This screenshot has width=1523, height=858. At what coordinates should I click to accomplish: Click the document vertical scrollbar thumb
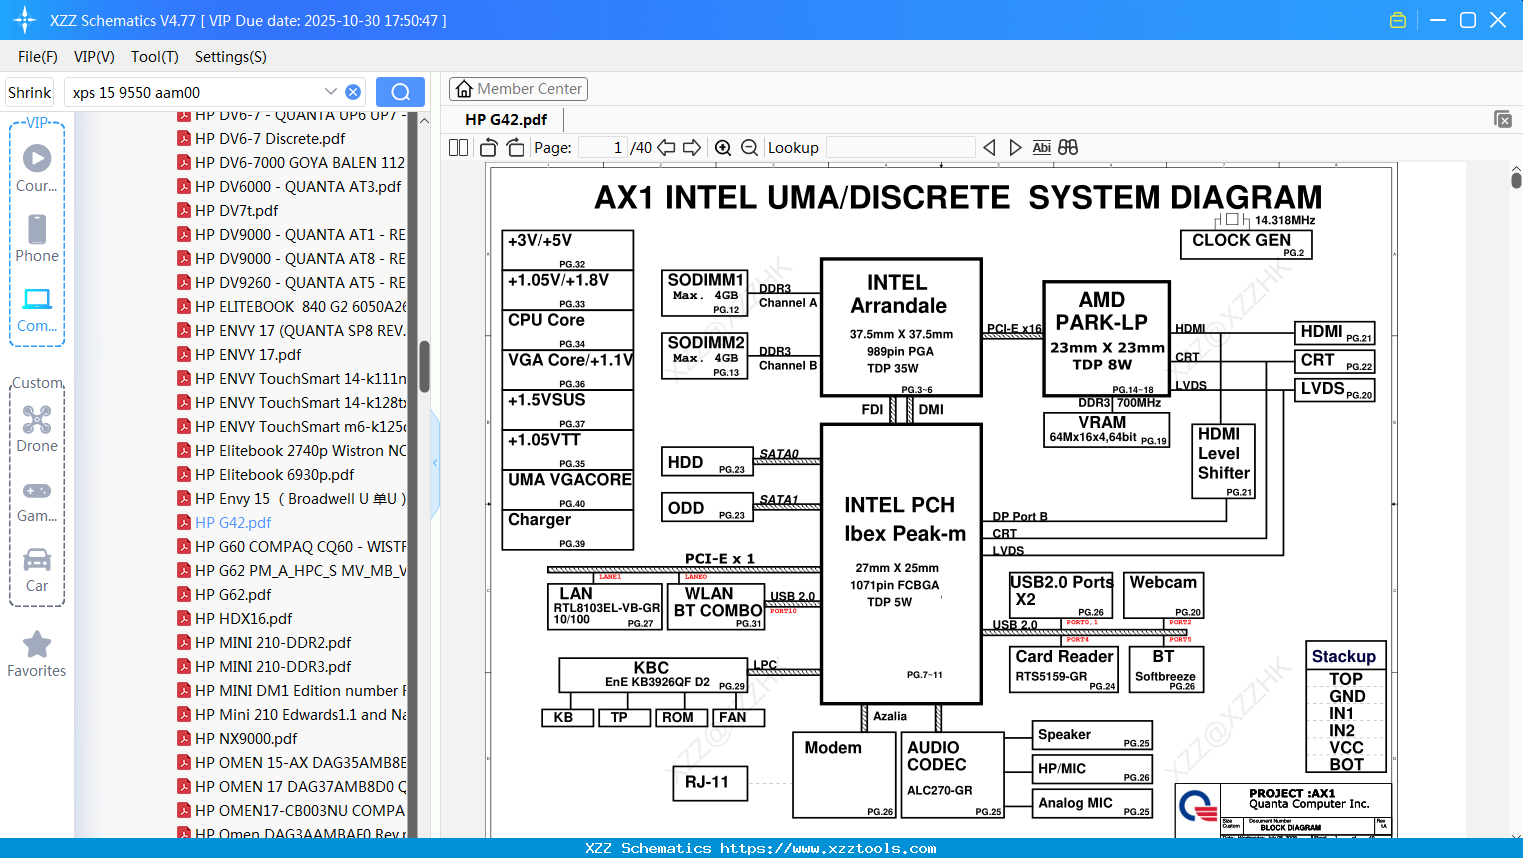click(1516, 181)
